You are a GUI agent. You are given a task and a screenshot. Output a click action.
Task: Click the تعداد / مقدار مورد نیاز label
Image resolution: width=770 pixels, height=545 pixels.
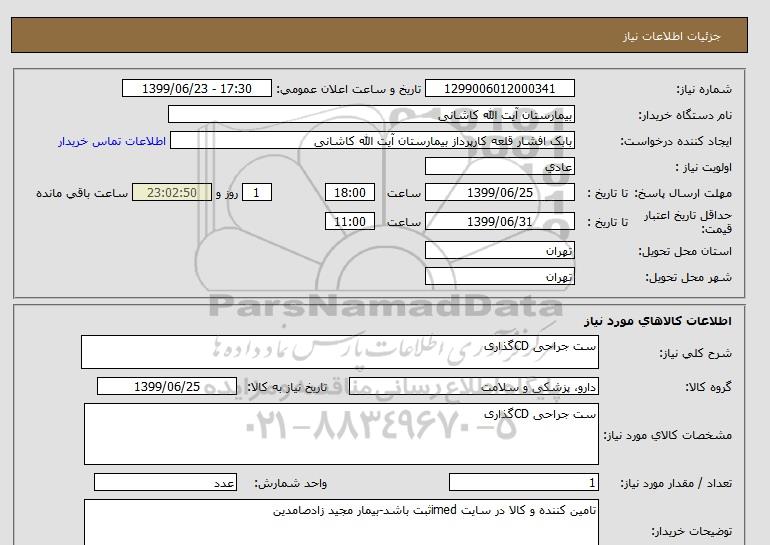point(676,484)
